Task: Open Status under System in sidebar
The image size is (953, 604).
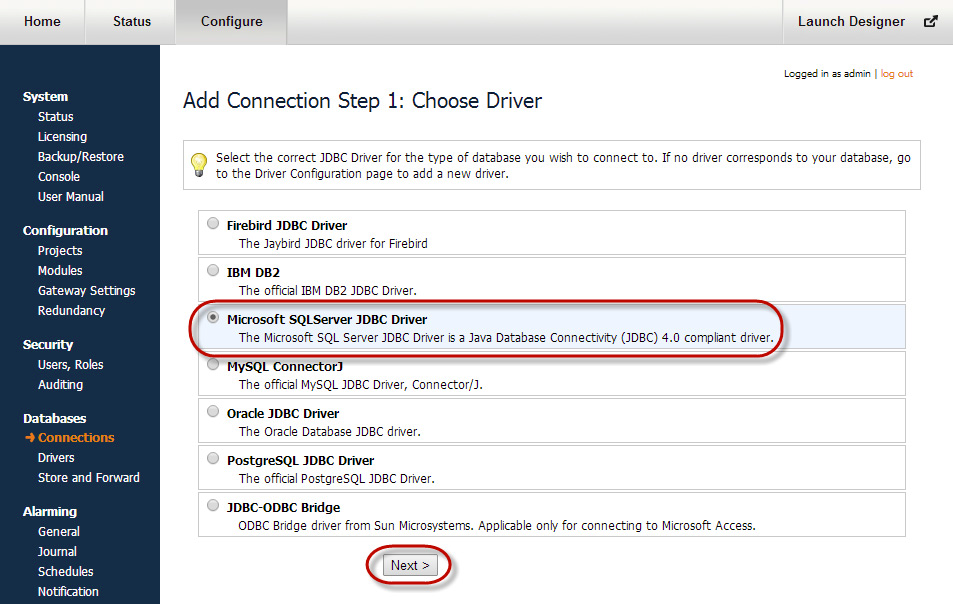Action: 55,117
